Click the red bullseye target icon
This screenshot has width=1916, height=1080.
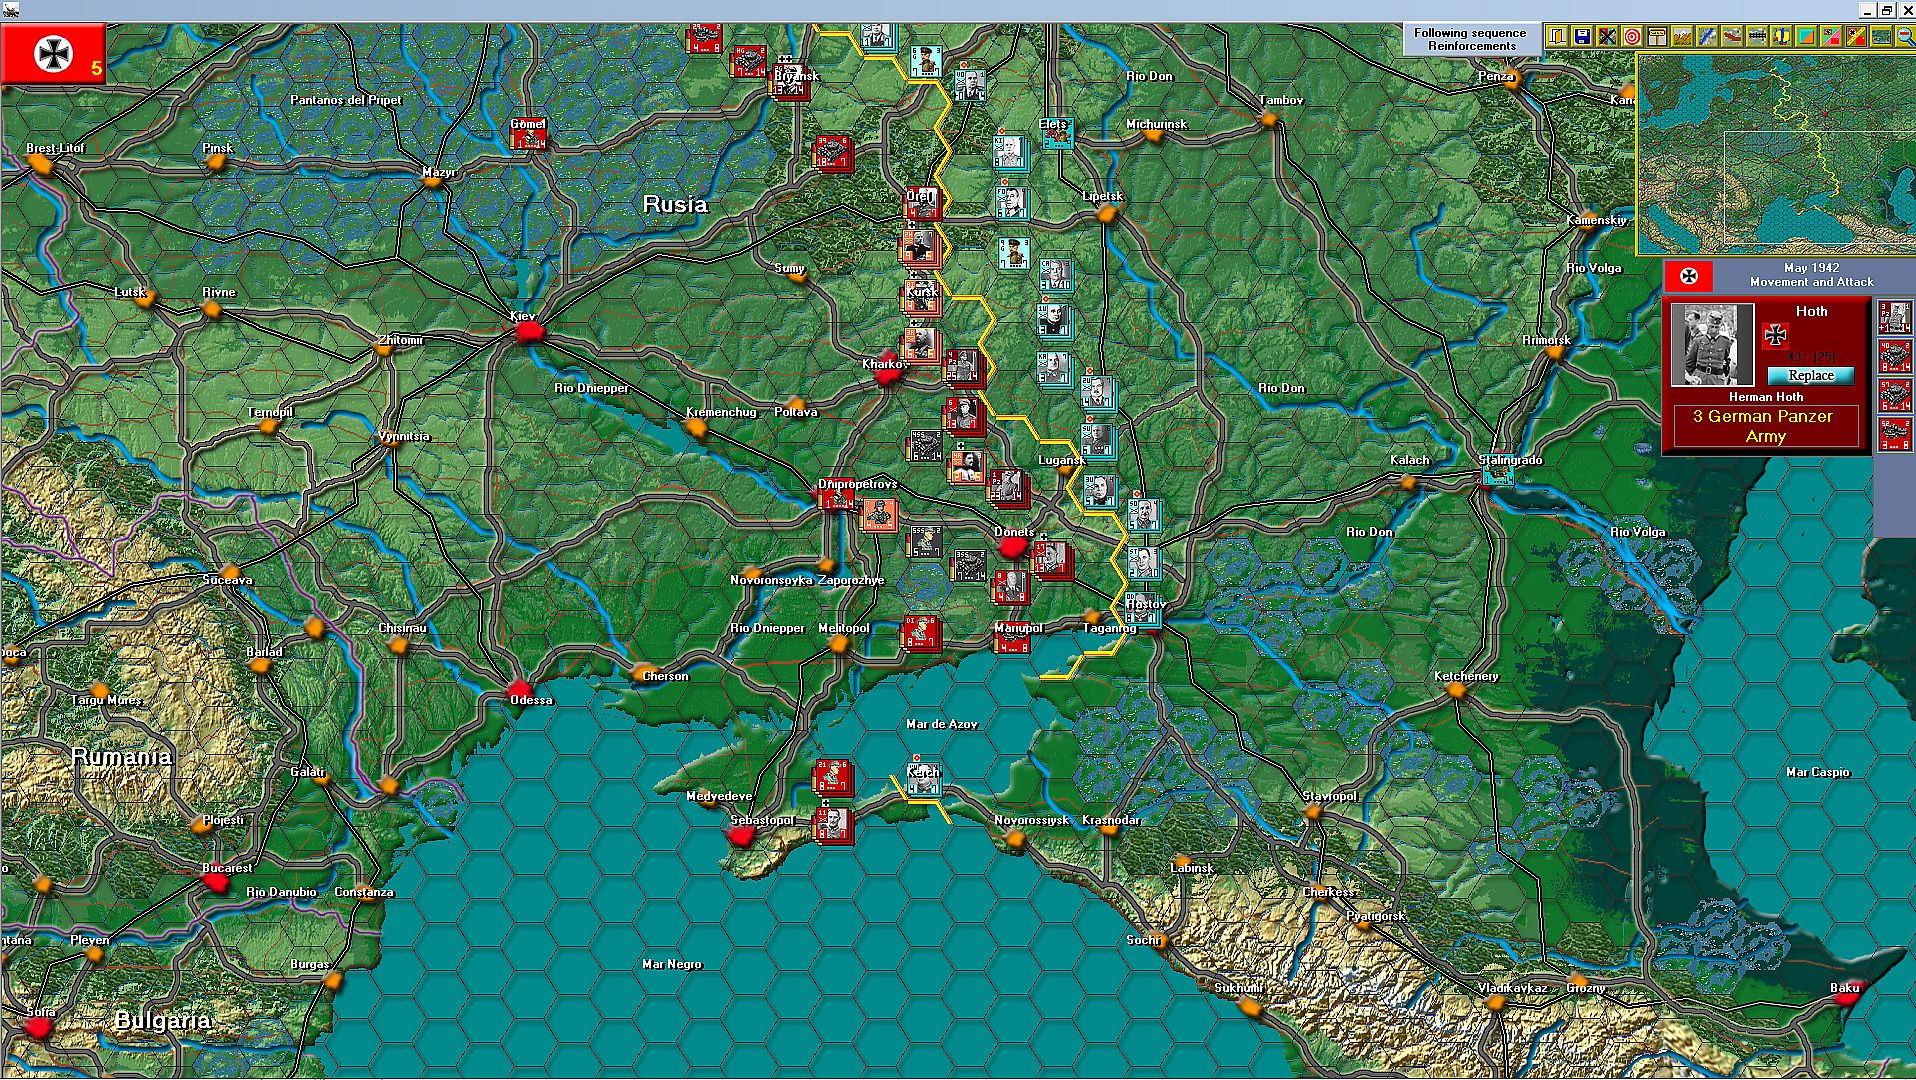1632,37
